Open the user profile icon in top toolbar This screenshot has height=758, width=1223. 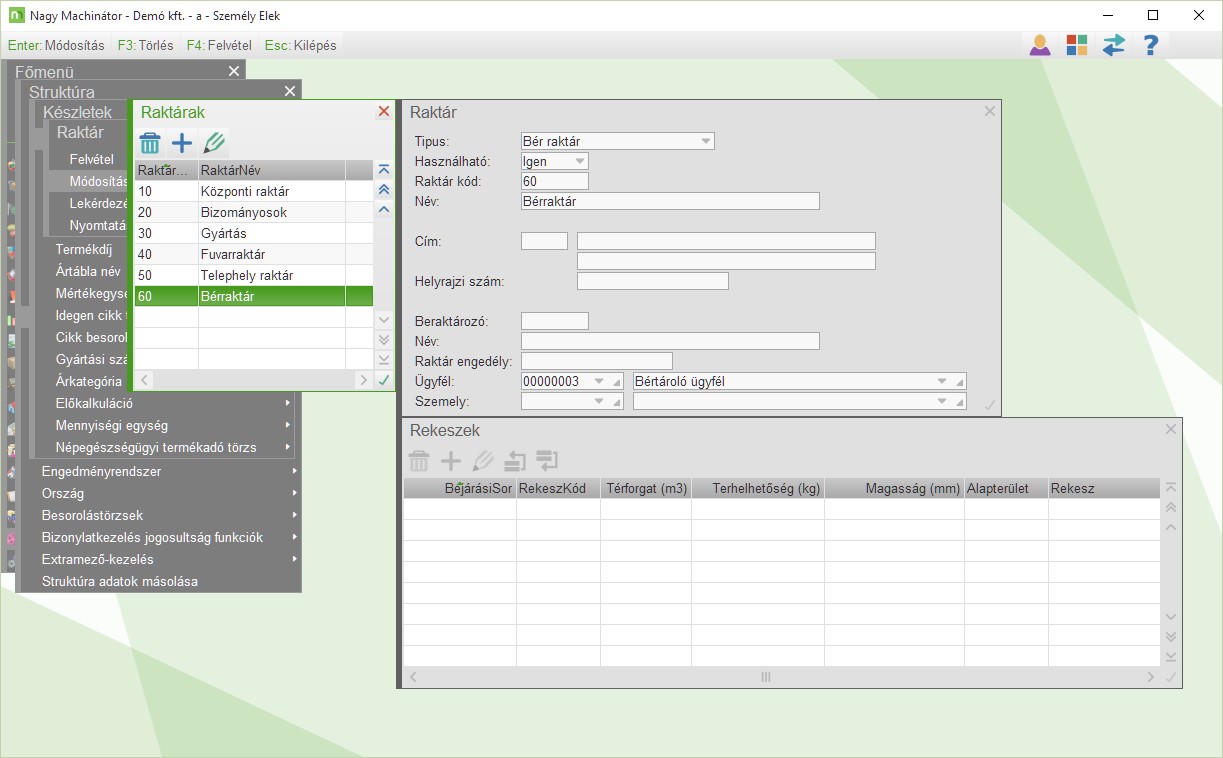[1040, 45]
